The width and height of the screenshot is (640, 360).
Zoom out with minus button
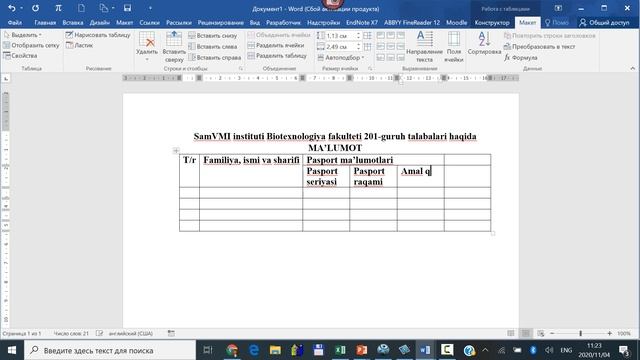click(x=552, y=333)
